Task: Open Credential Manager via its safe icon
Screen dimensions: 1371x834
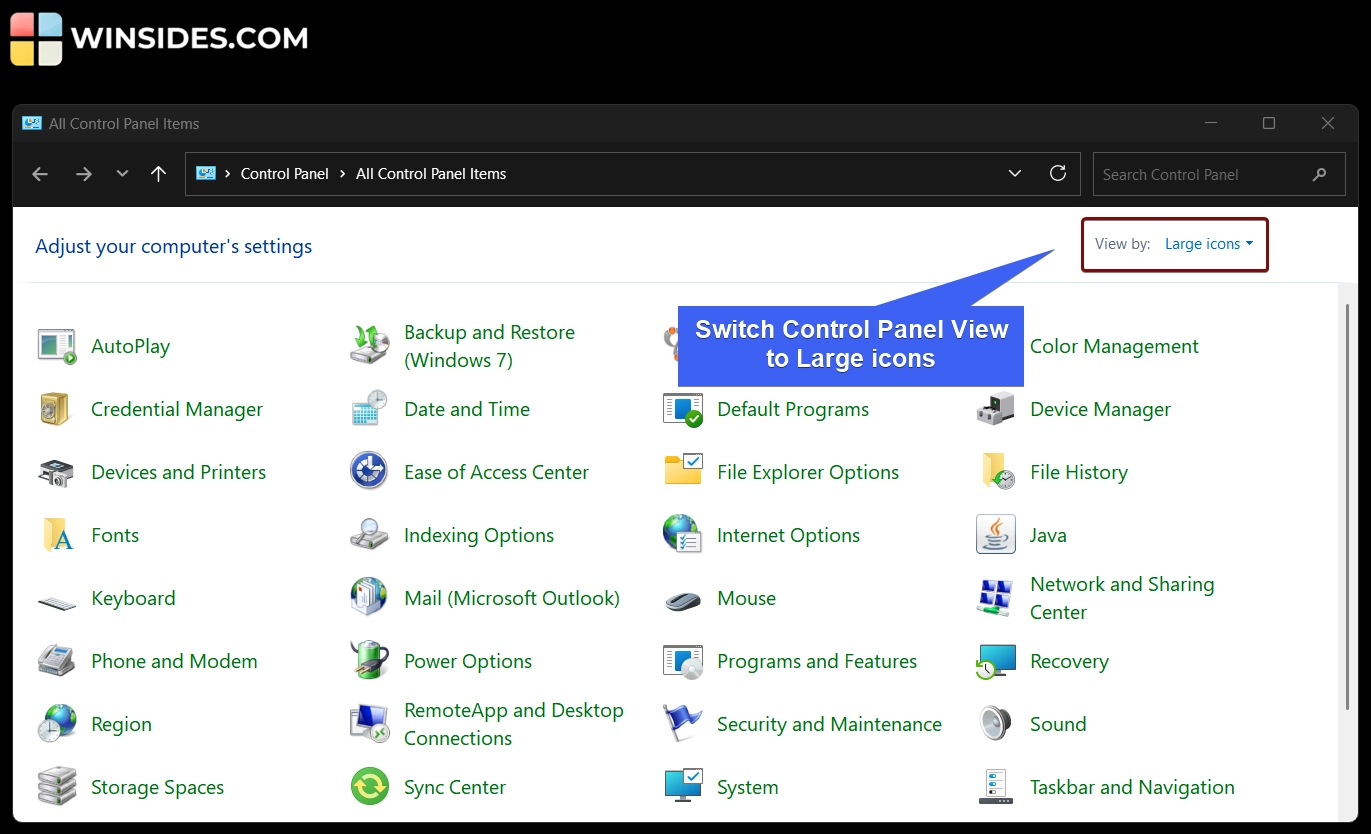Action: (x=56, y=409)
